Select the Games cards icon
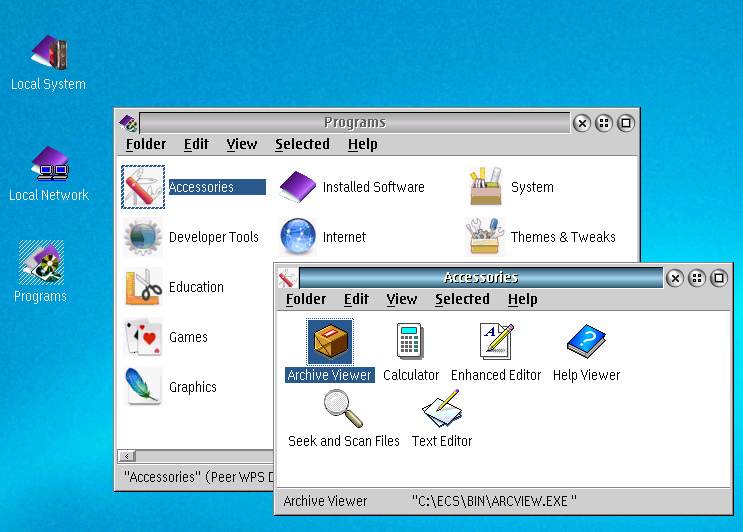This screenshot has height=532, width=743. [143, 337]
